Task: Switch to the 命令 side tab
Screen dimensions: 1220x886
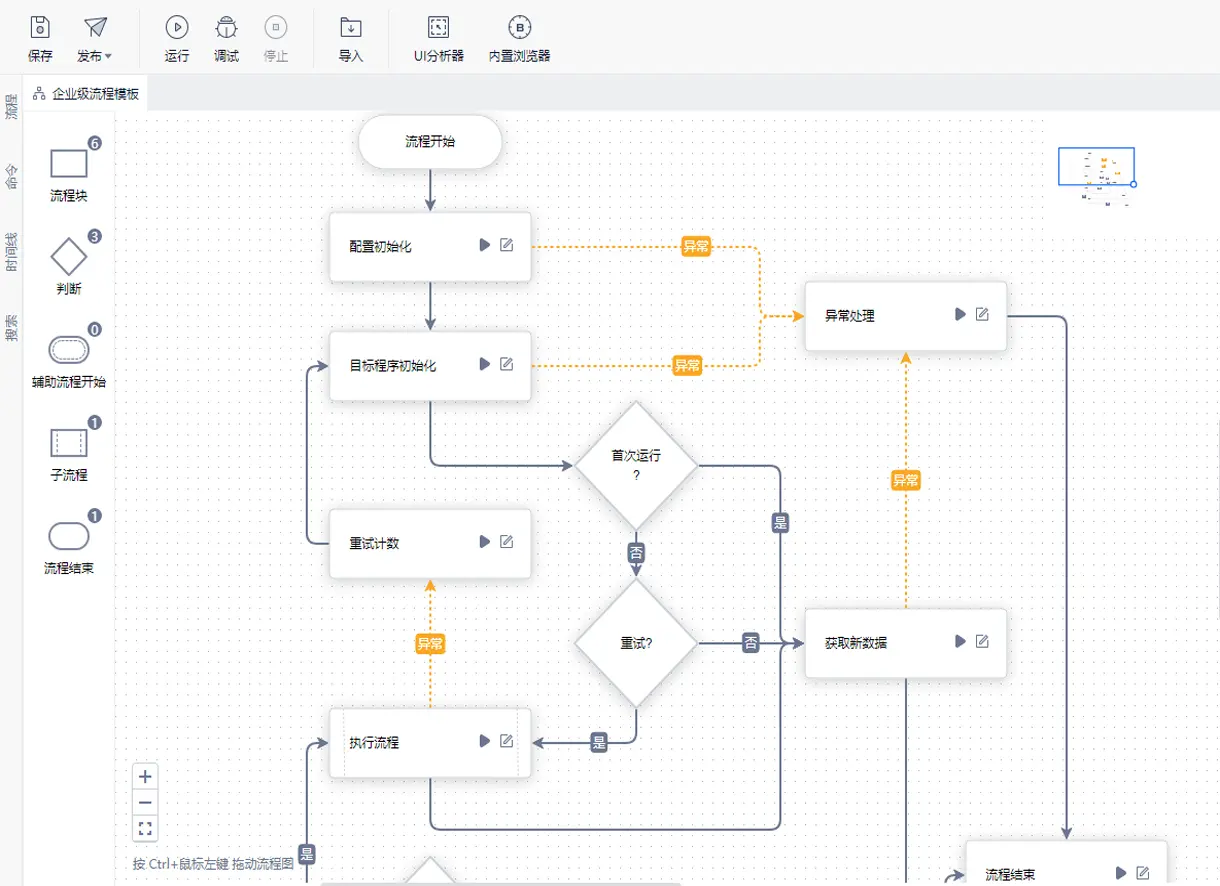Action: click(12, 177)
